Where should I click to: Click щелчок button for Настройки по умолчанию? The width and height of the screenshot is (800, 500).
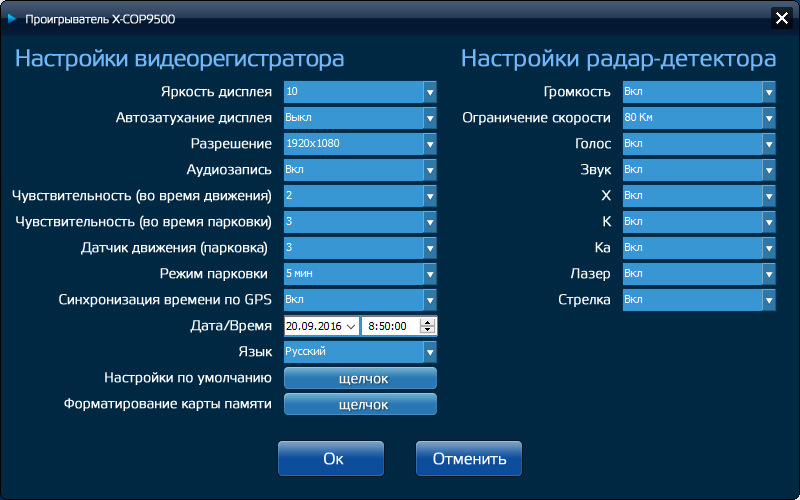(360, 379)
